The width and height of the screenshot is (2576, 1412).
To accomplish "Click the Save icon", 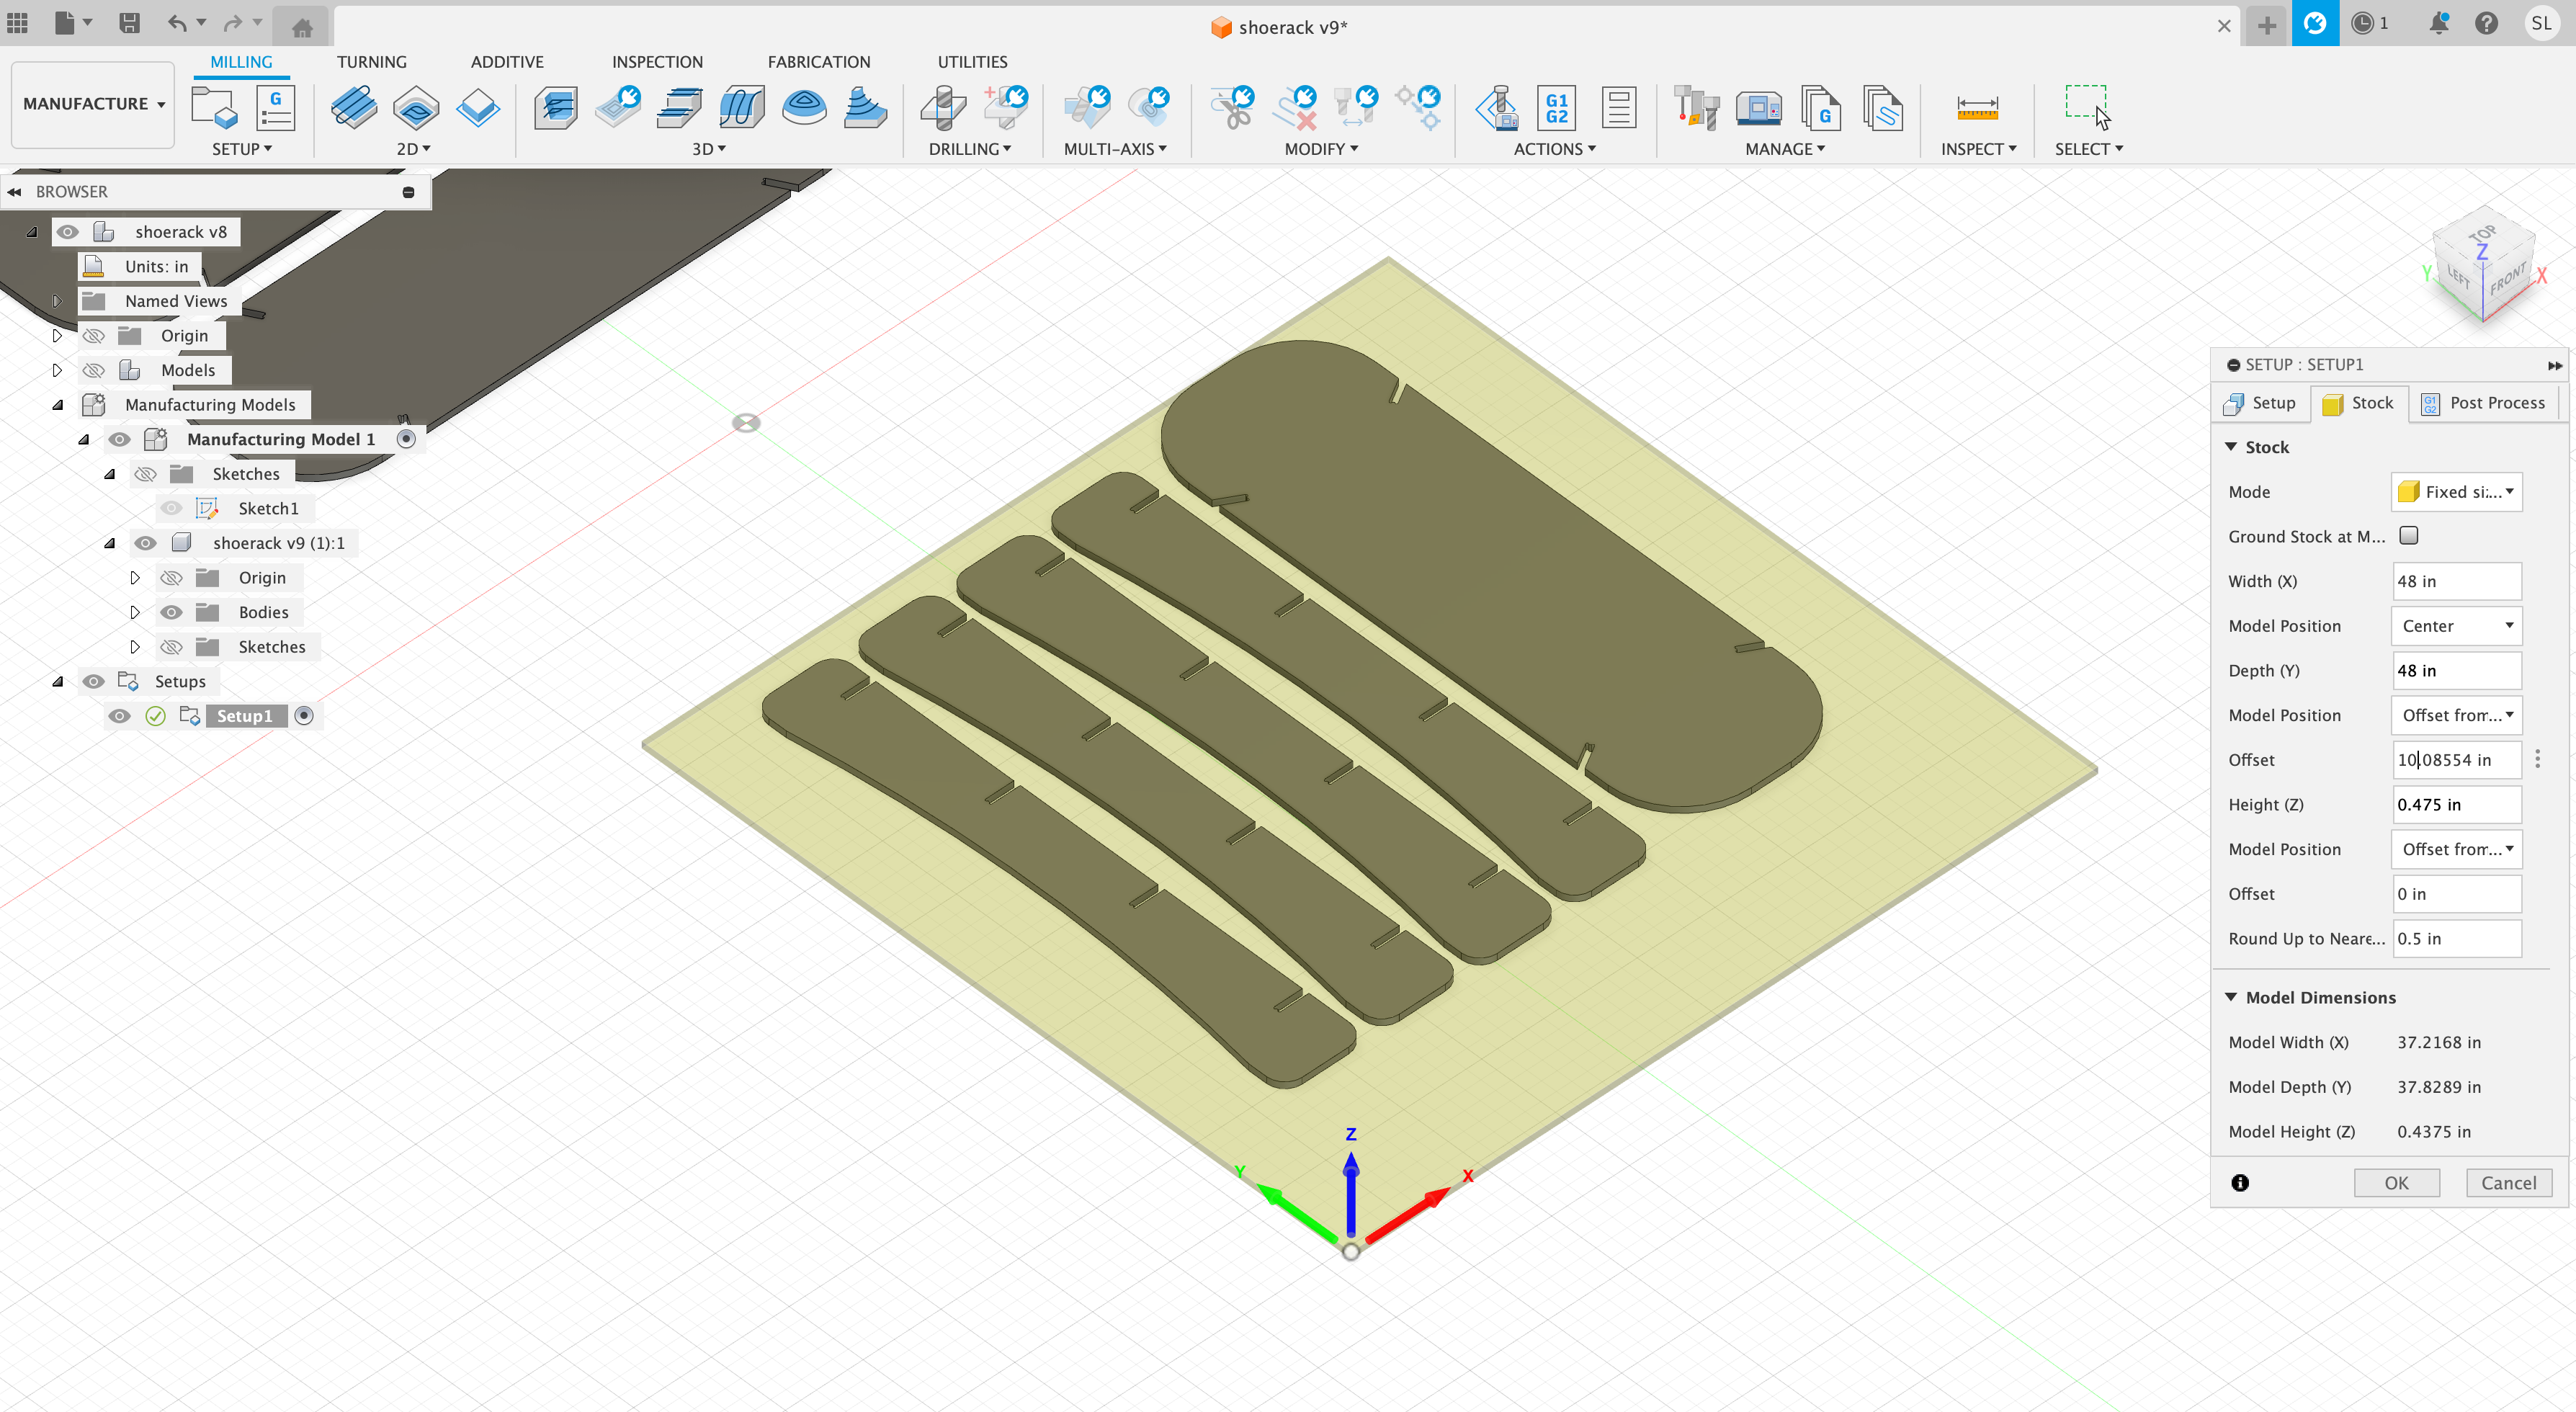I will [x=129, y=23].
